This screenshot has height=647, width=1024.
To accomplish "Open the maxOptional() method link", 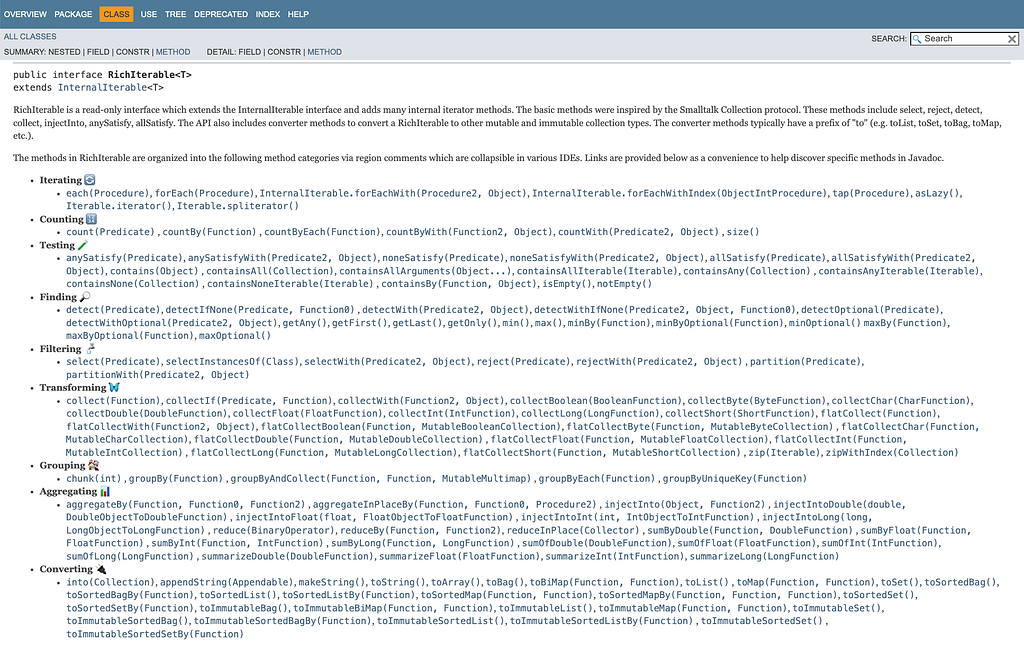I will [x=234, y=336].
